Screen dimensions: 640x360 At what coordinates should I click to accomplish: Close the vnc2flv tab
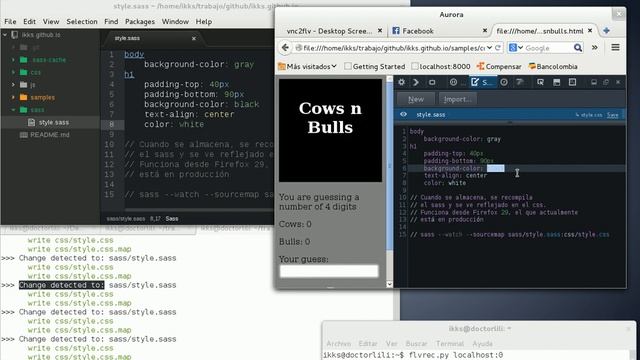[380, 31]
